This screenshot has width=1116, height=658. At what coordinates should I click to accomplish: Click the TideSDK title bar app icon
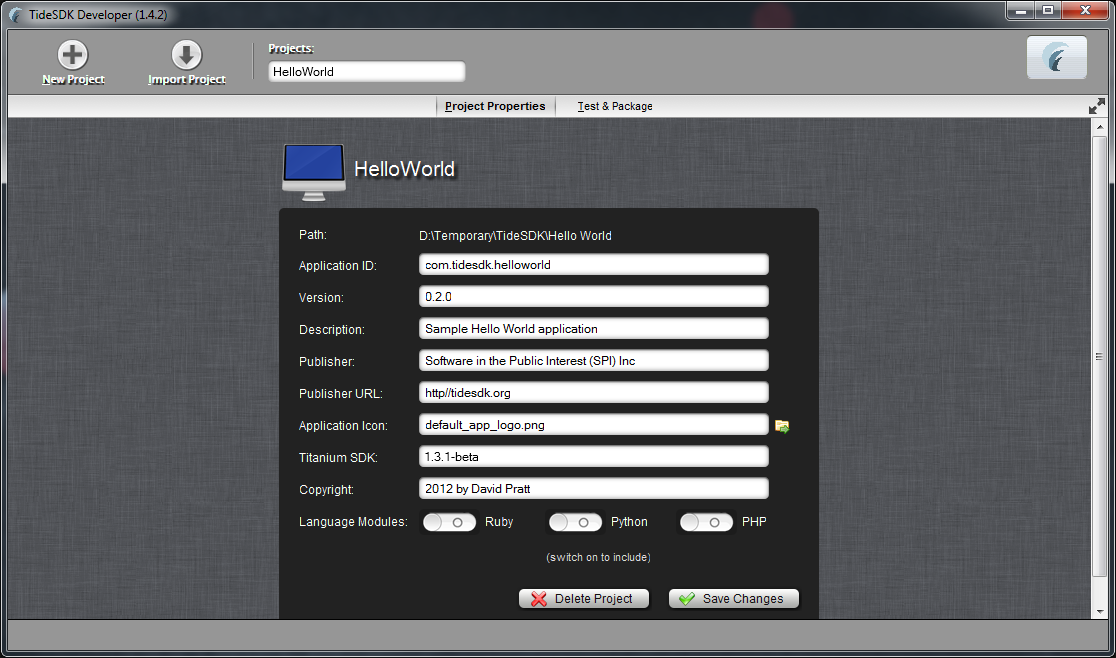coord(15,15)
